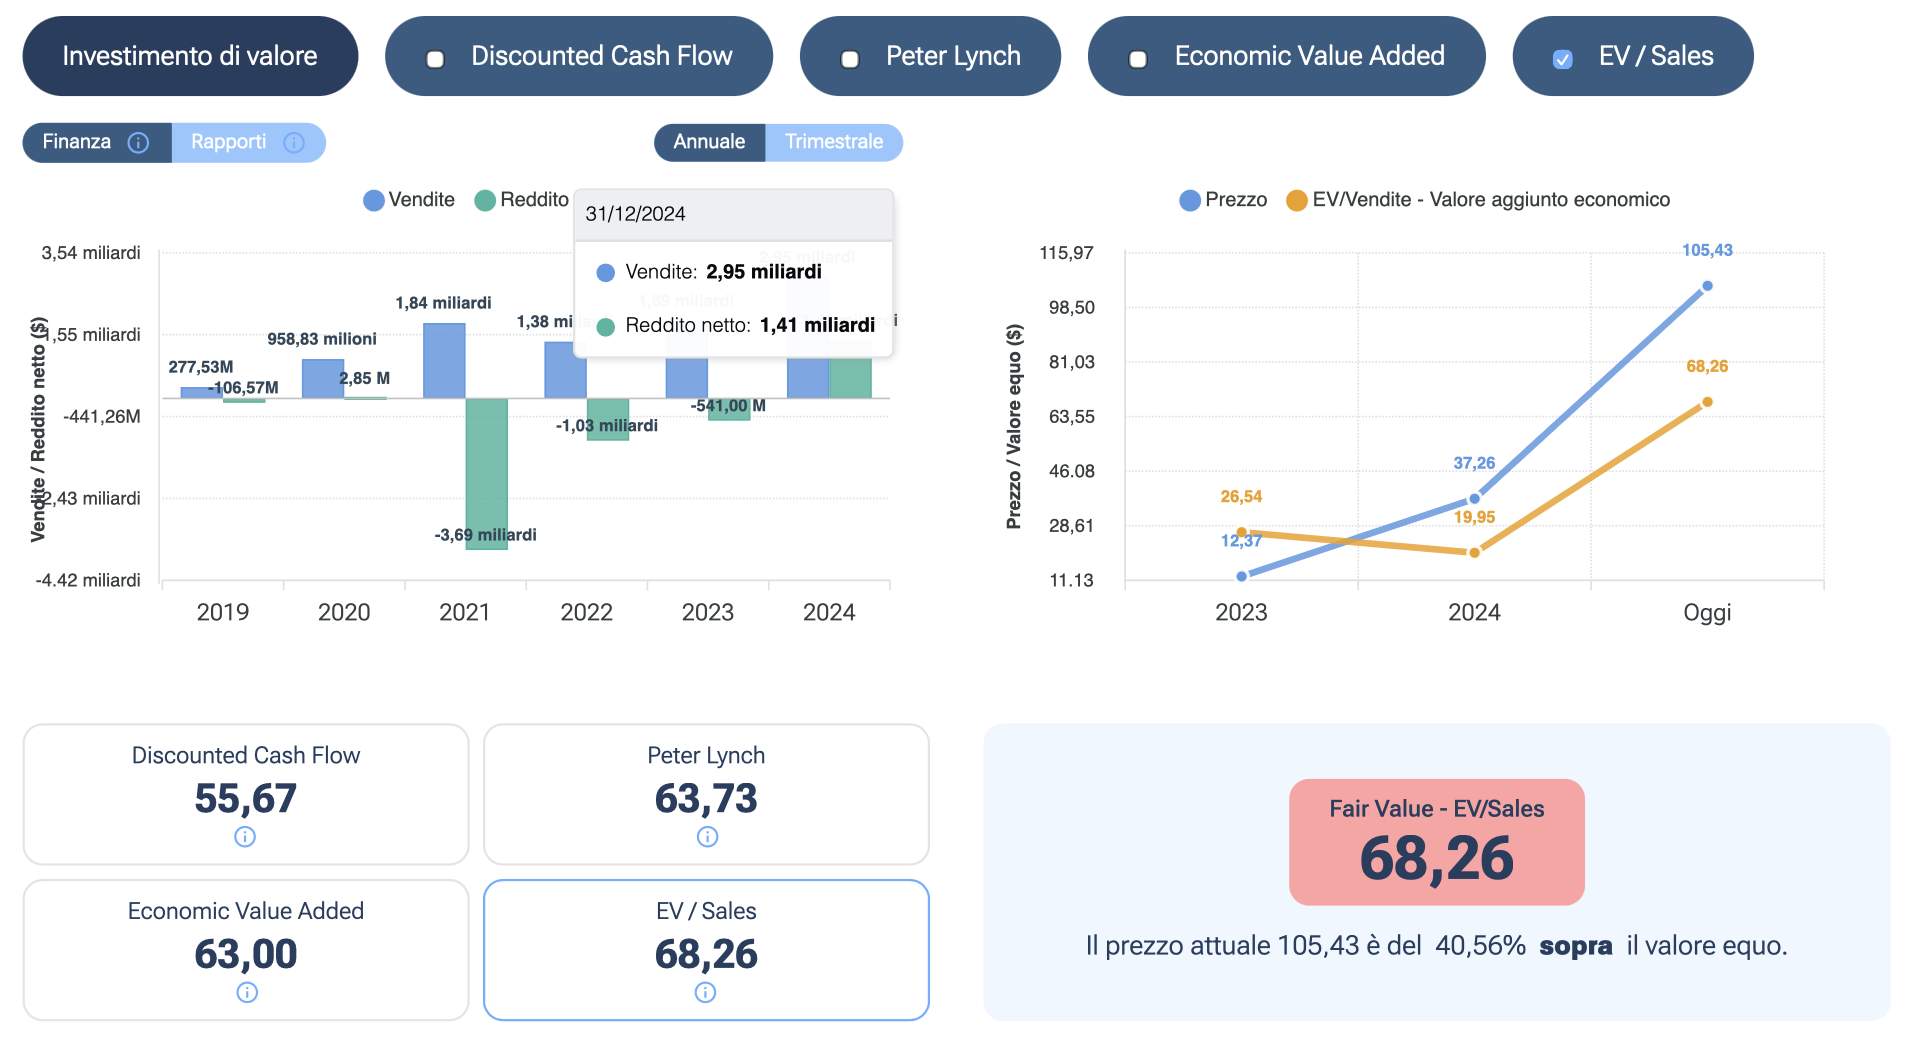Viewport: 1912px width, 1046px height.
Task: Open info icon under Economic Value Added value
Action: tap(246, 992)
